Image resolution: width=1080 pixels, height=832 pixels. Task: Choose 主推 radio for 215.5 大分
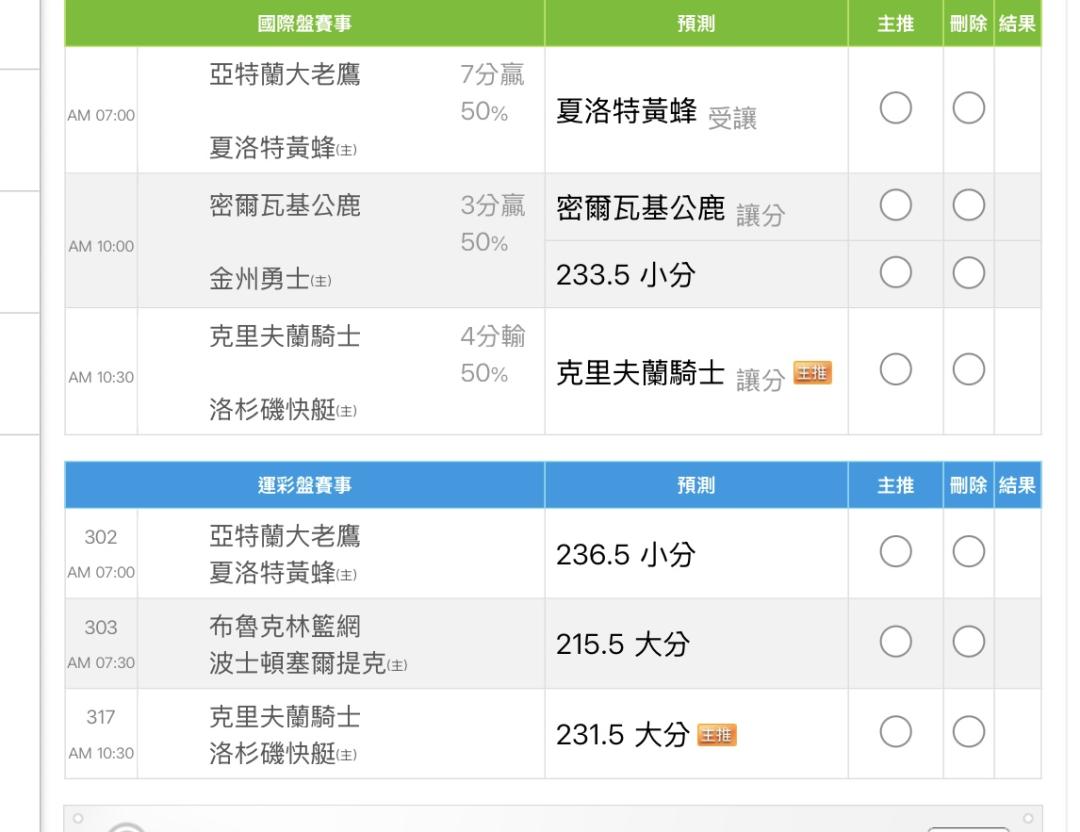point(895,644)
